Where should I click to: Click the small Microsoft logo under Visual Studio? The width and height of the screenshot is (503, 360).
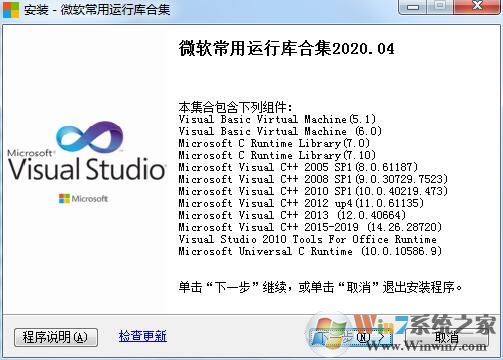[83, 199]
